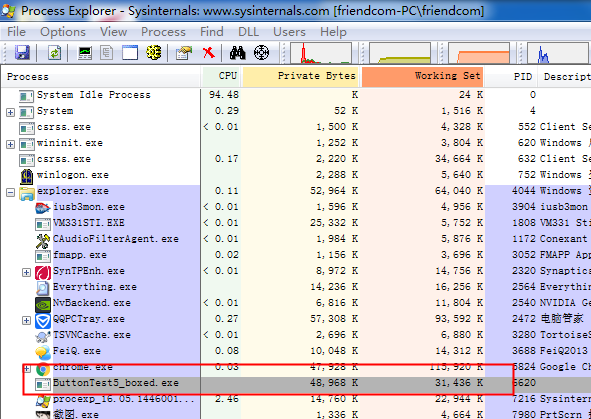Click the yellow gear DLL view icon
The image size is (591, 419).
click(153, 52)
